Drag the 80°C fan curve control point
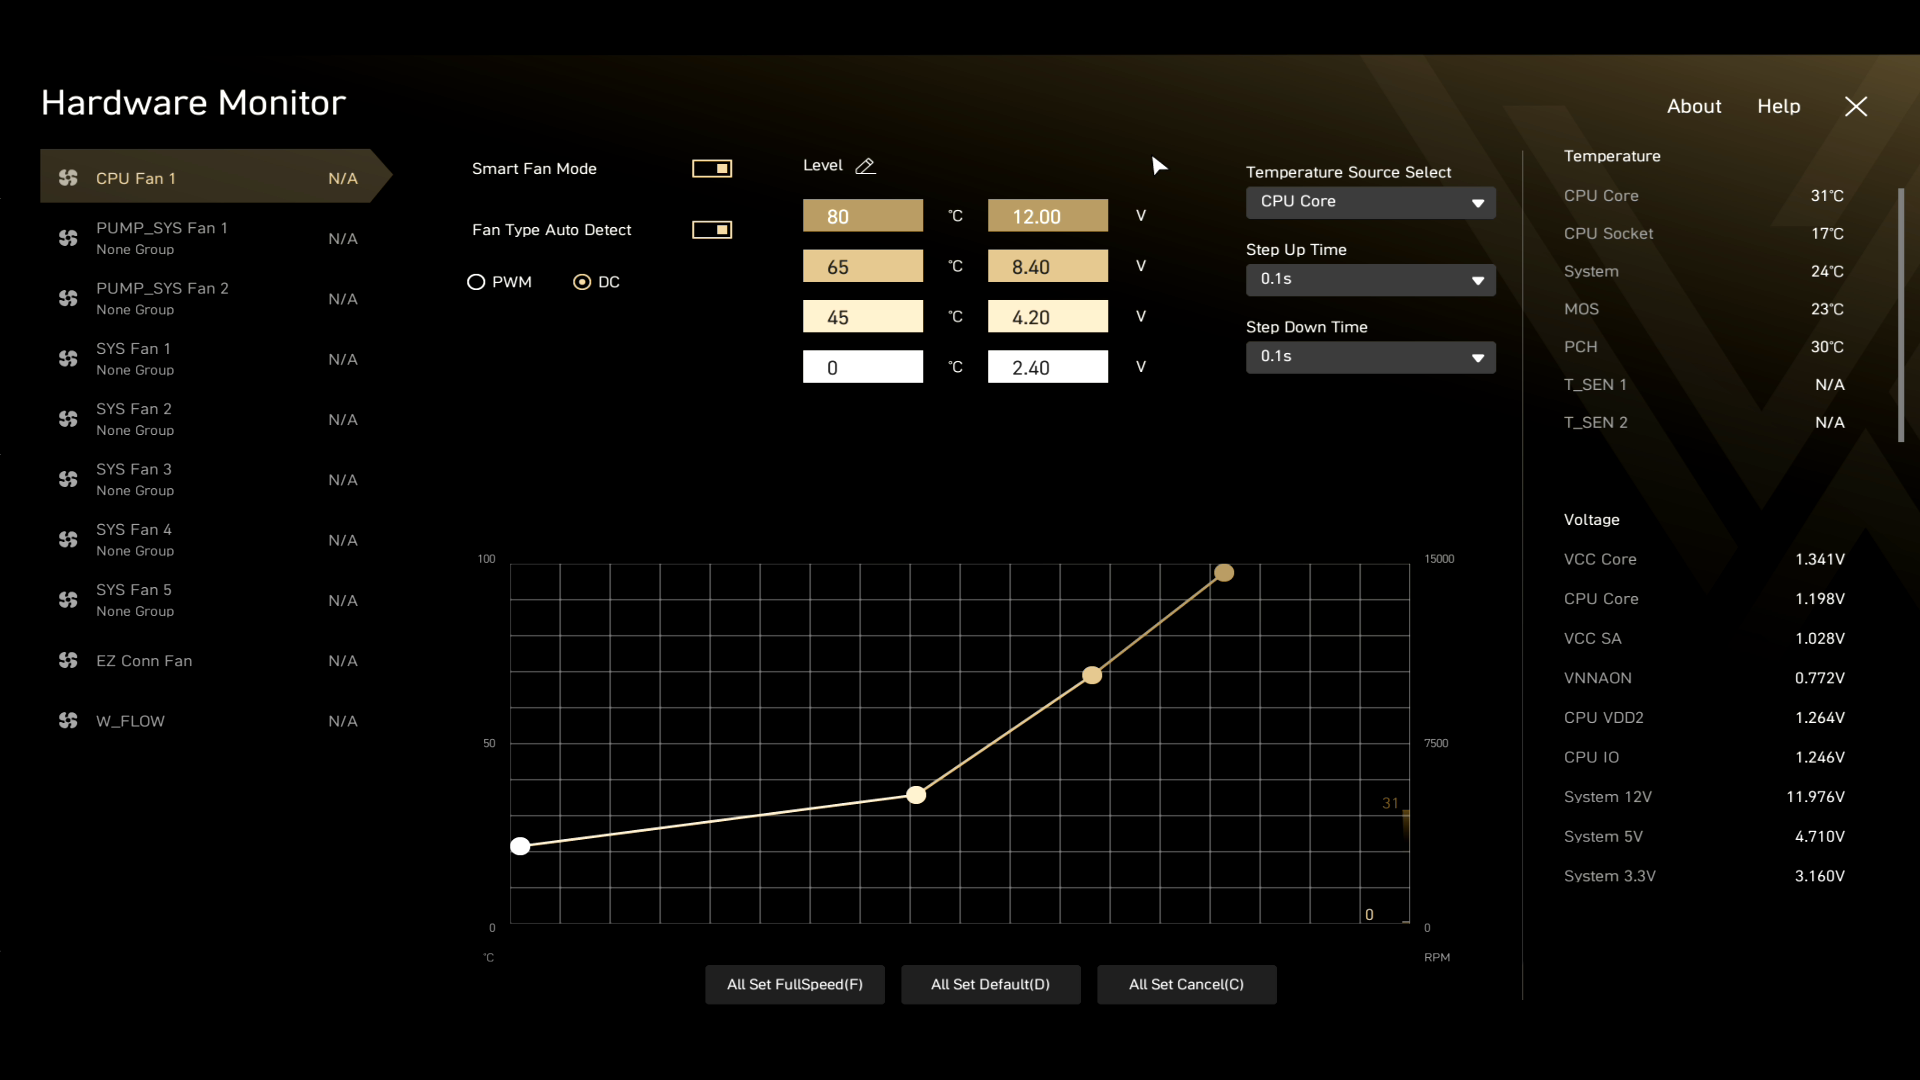 [x=1224, y=572]
